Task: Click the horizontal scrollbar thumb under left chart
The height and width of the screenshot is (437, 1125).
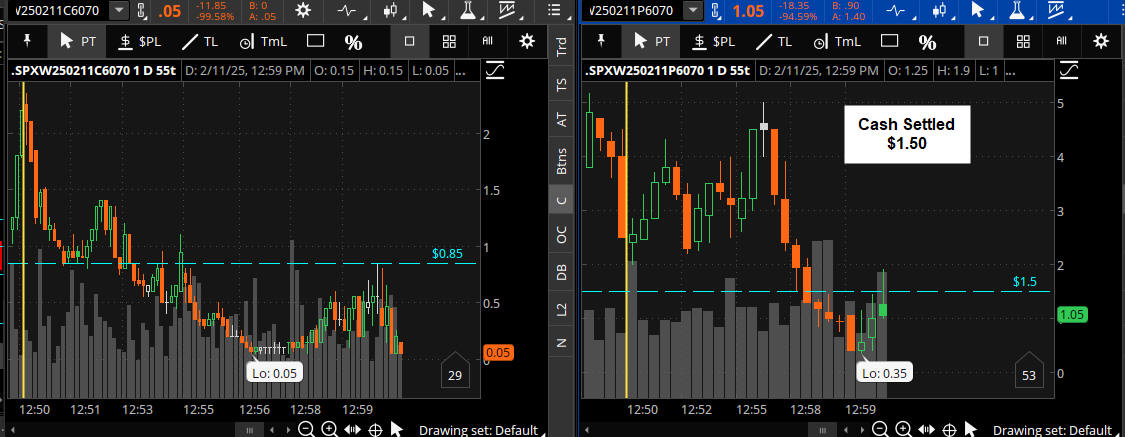Action: (x=244, y=429)
